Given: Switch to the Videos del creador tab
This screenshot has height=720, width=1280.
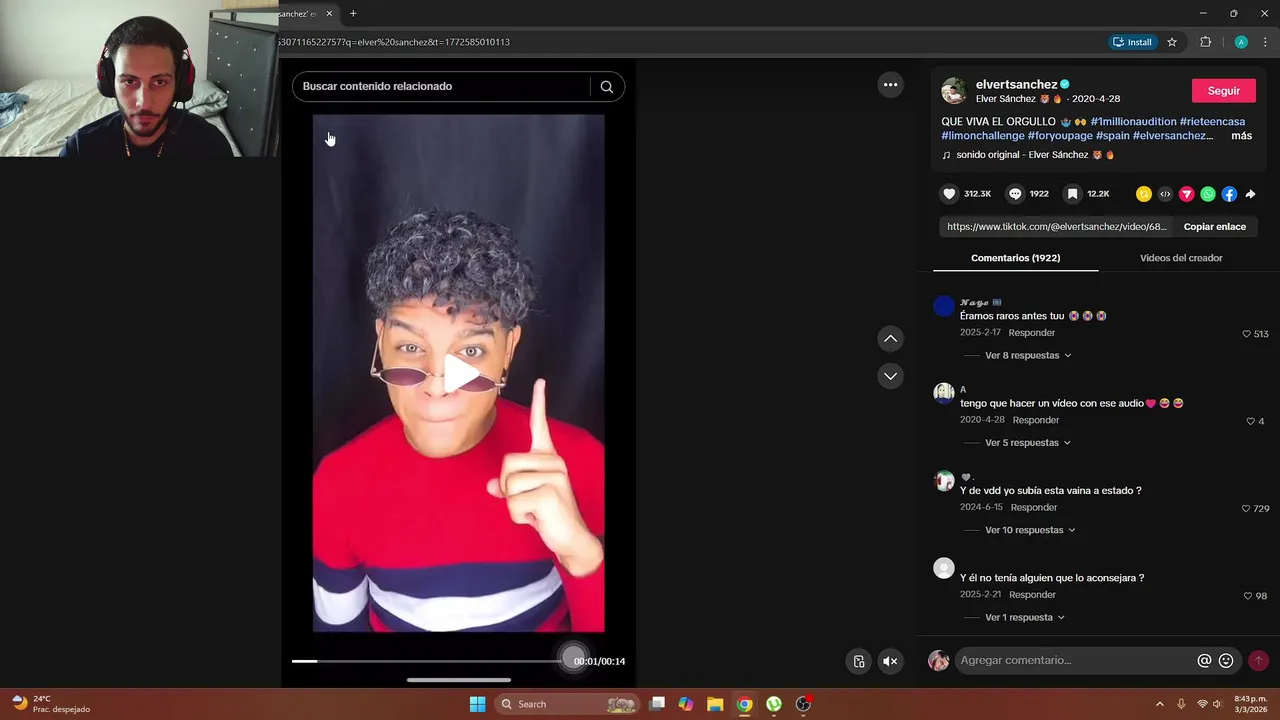Looking at the screenshot, I should tap(1181, 258).
